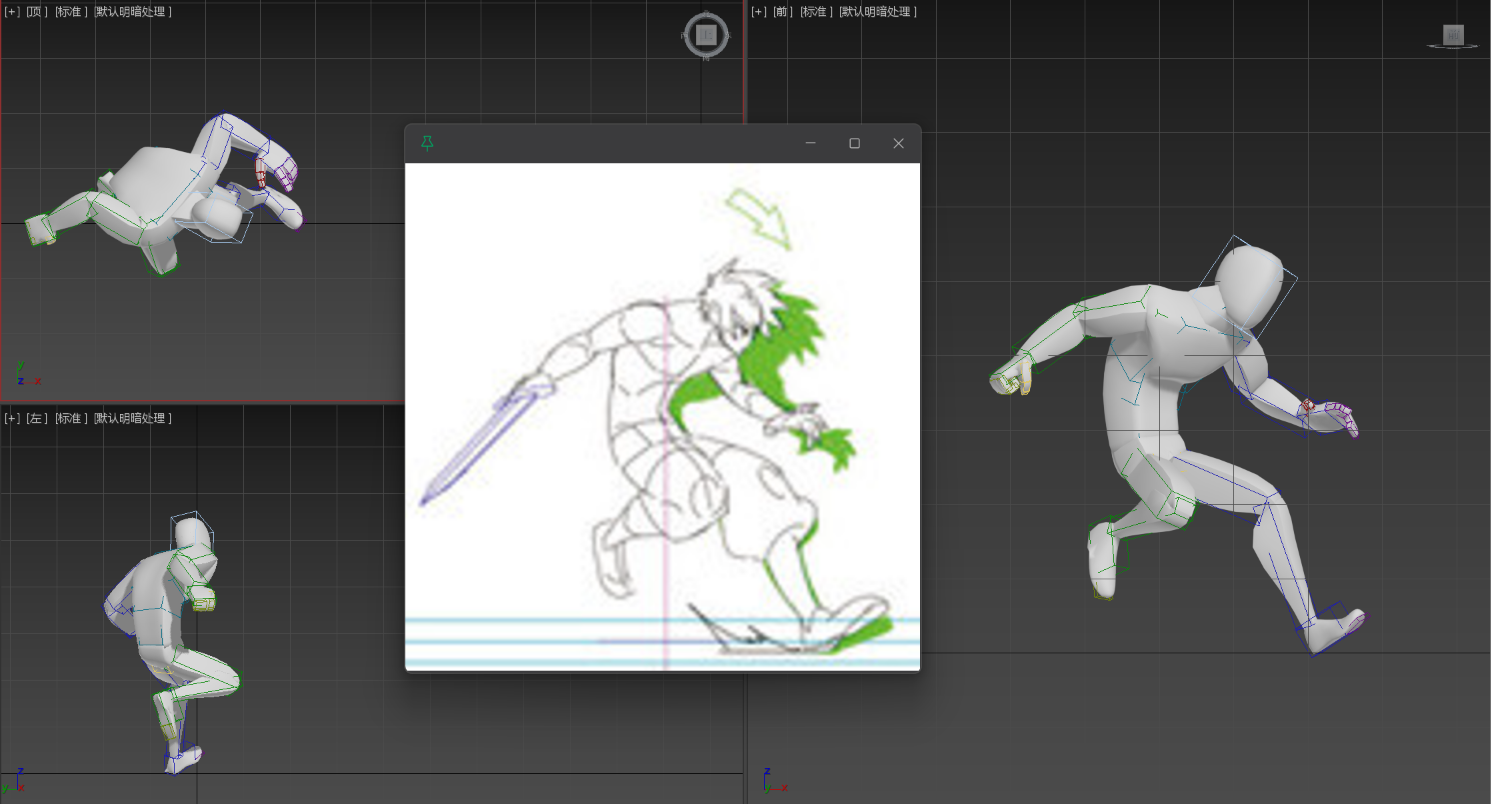The height and width of the screenshot is (804, 1491).
Task: Pin the floating reference image window
Action: tap(427, 143)
